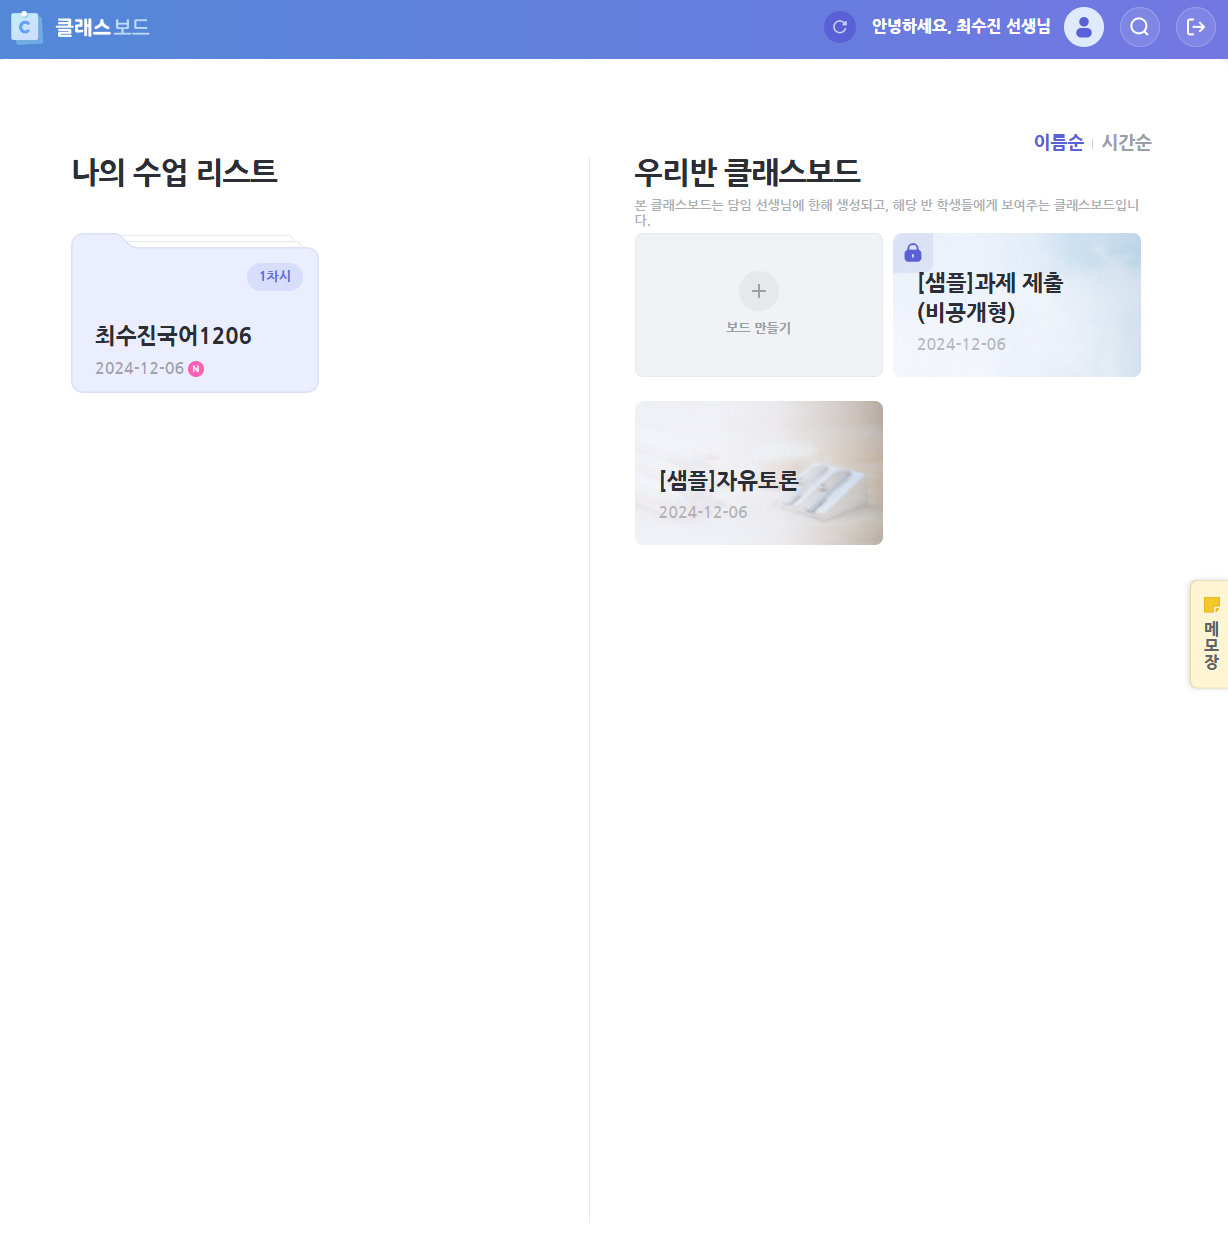This screenshot has height=1243, width=1228.
Task: Click the 안녕하세요, 최수진 선생님 greeting
Action: pos(960,27)
